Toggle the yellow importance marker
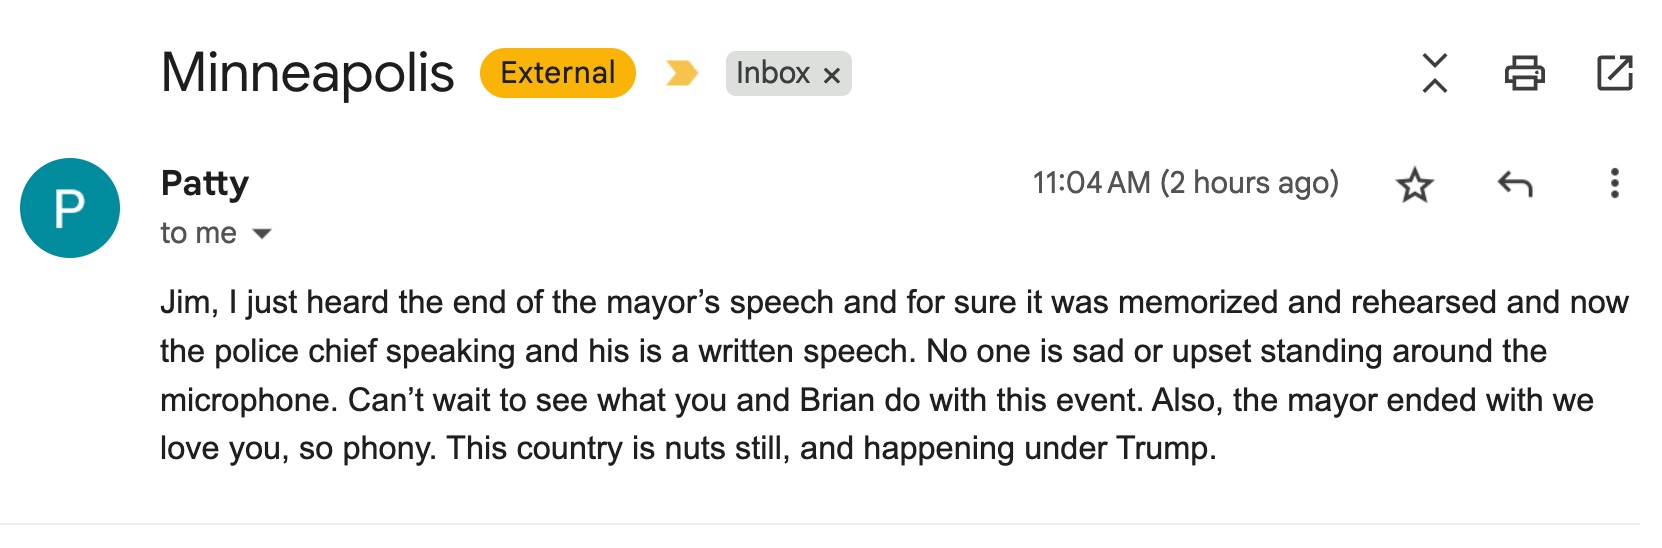Viewport: 1662px width, 548px height. point(681,74)
